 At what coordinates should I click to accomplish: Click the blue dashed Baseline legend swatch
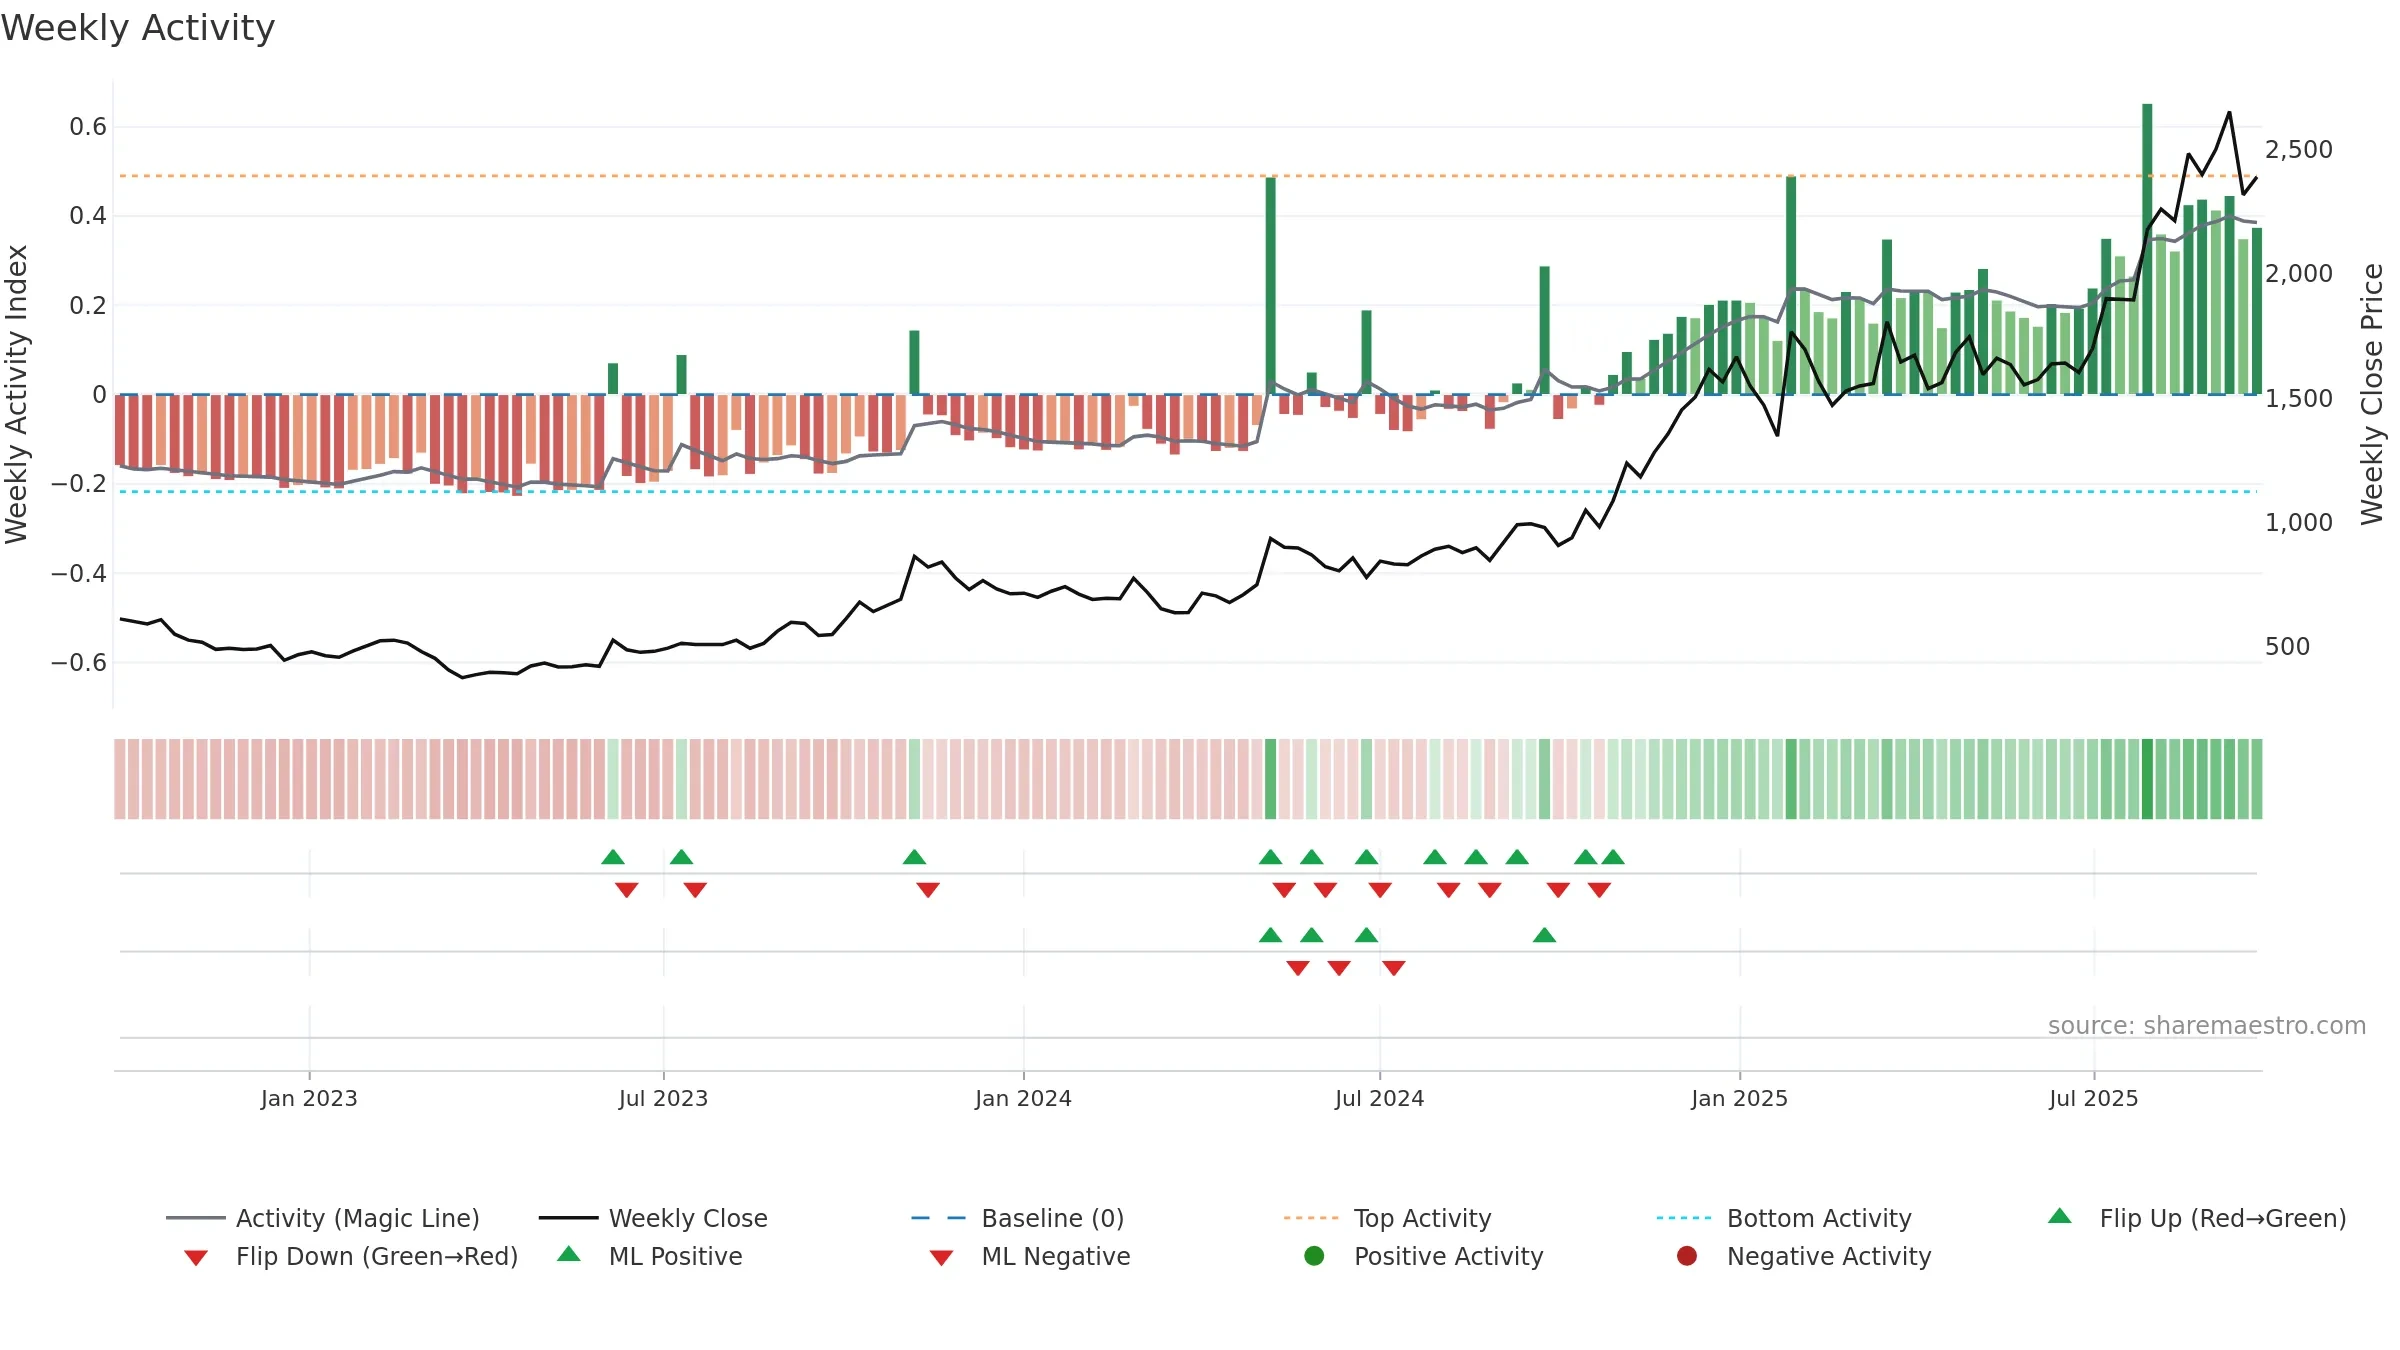(938, 1218)
